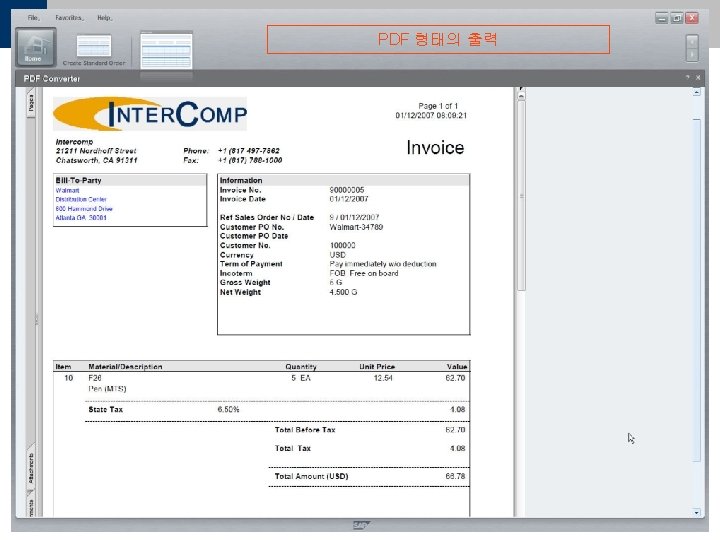Viewport: 720px width, 540px height.
Task: Click the 'Page 1 of 1' text
Action: point(438,106)
